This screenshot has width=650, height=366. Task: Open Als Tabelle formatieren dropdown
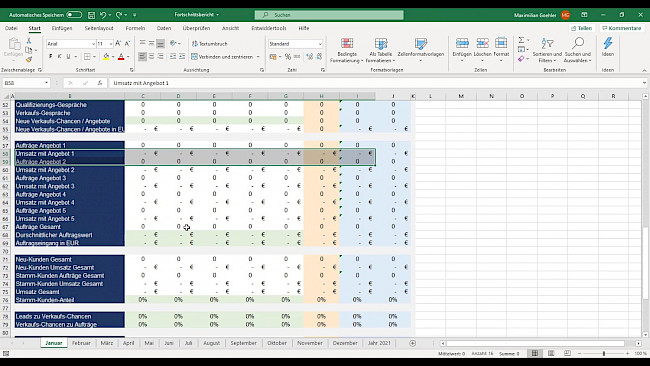(381, 50)
